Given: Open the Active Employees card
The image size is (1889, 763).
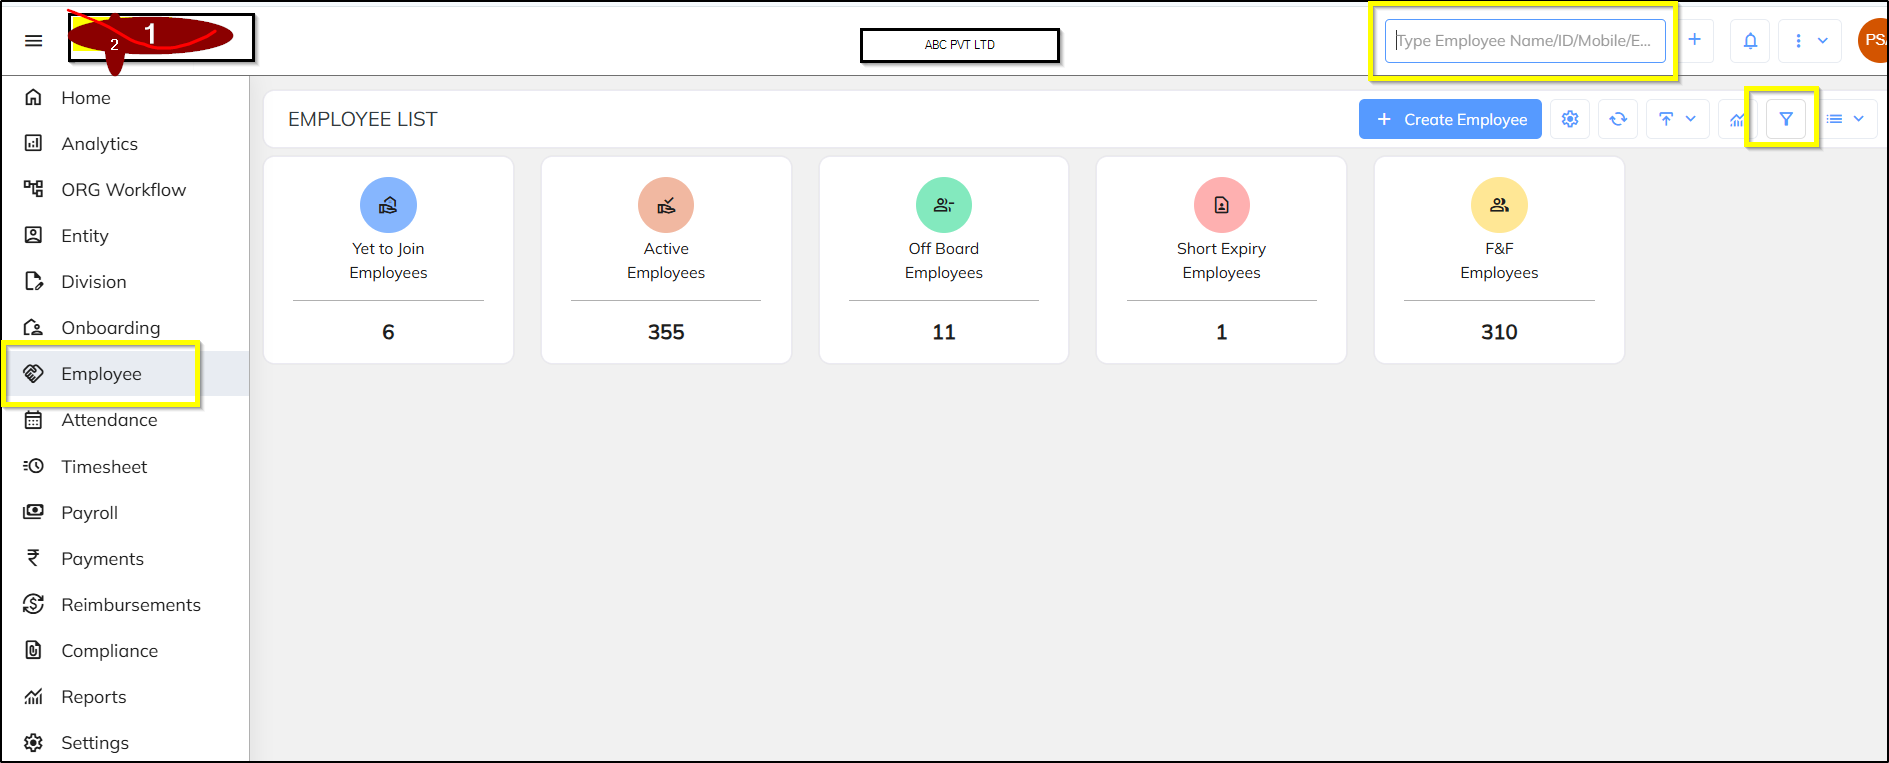Looking at the screenshot, I should click(x=666, y=260).
